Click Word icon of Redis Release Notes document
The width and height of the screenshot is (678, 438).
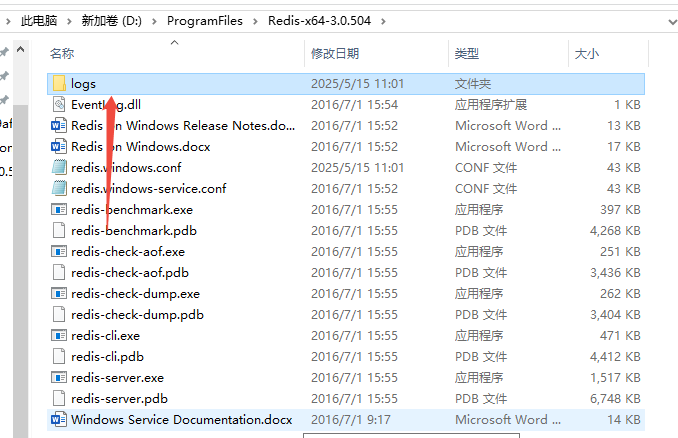point(59,125)
